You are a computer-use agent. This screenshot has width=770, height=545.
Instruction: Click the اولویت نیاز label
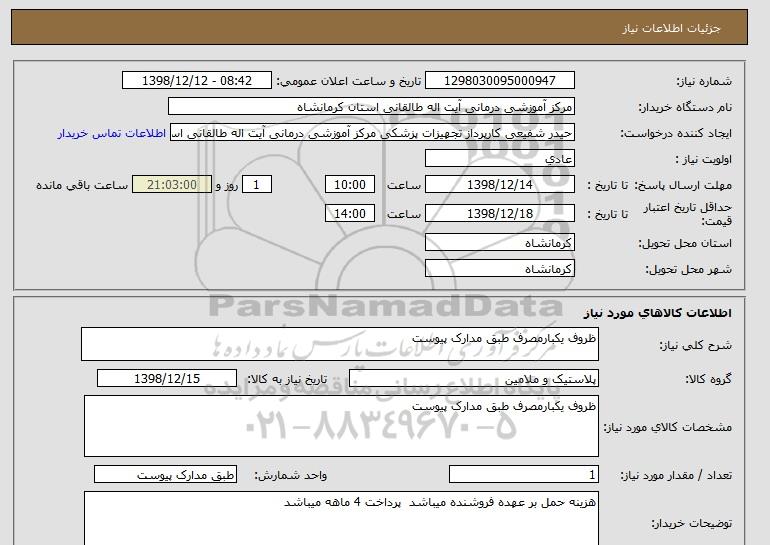pos(703,159)
